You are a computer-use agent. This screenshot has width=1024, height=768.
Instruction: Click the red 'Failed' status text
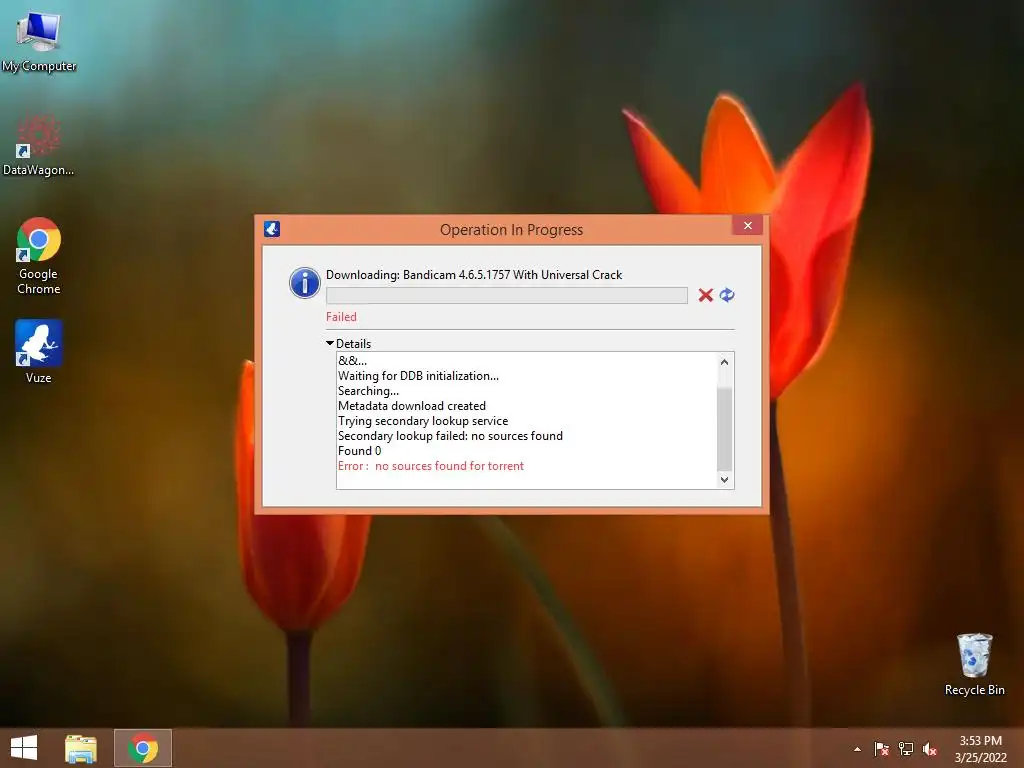(x=342, y=317)
